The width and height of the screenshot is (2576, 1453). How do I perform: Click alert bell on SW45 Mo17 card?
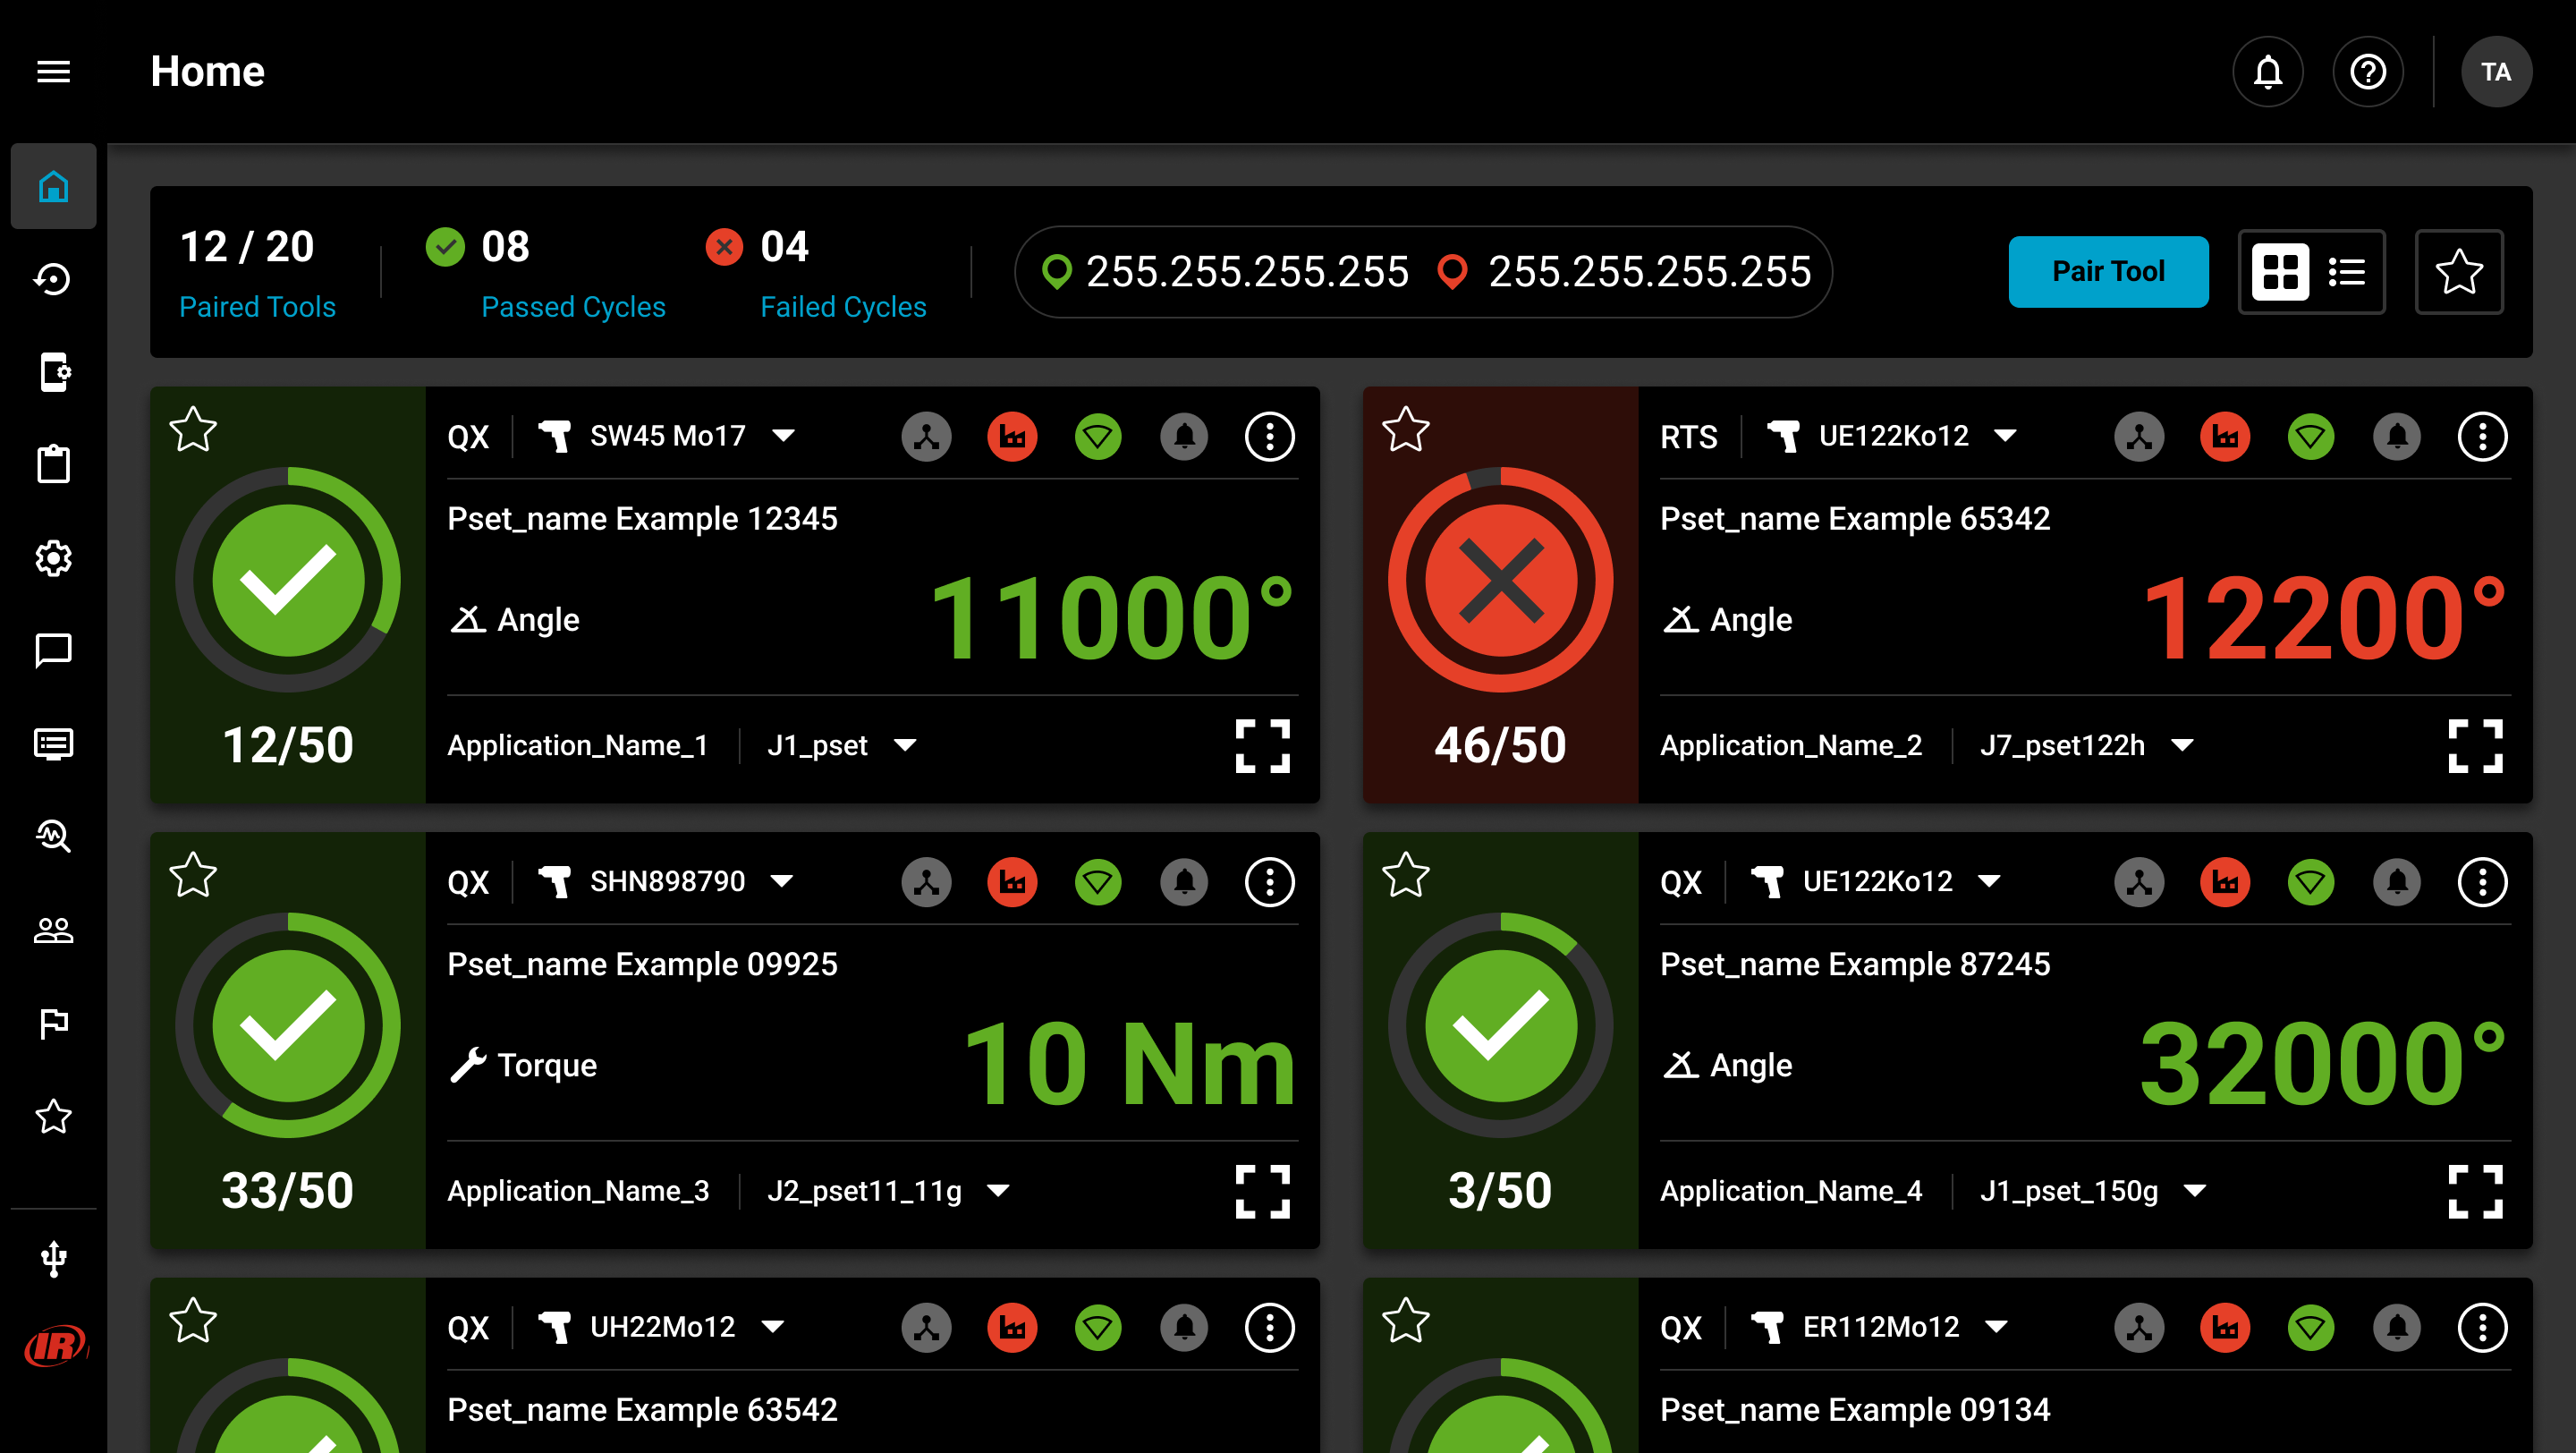(1184, 437)
